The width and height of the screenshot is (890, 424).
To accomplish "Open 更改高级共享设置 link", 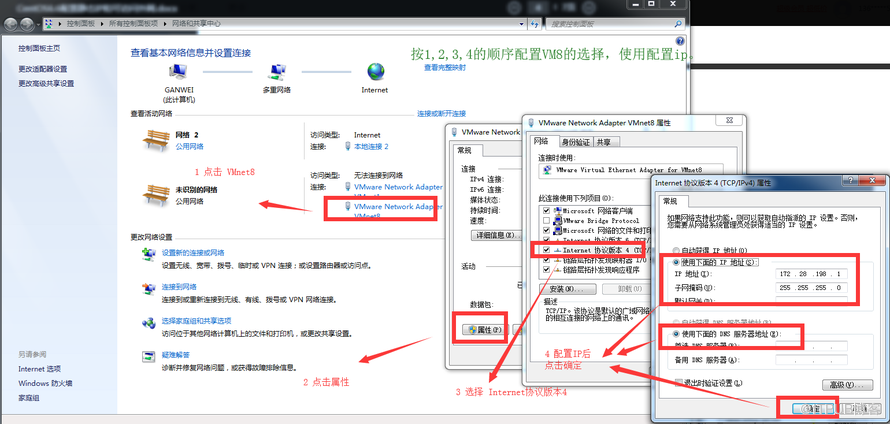I will [x=46, y=83].
